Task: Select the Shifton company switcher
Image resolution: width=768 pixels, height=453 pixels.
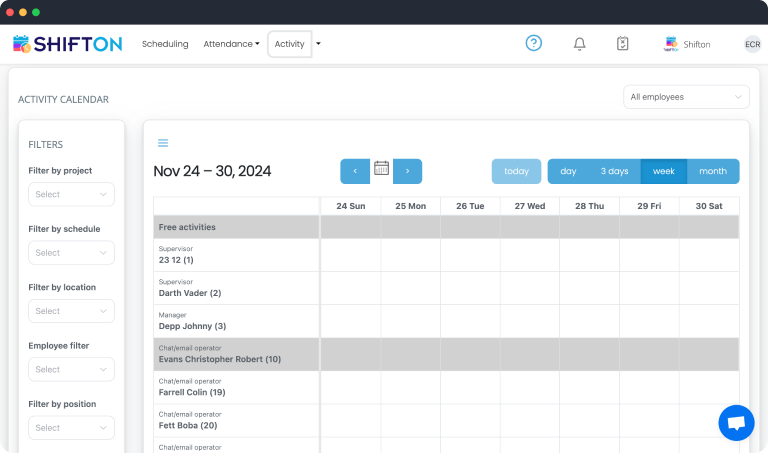Action: (x=688, y=44)
